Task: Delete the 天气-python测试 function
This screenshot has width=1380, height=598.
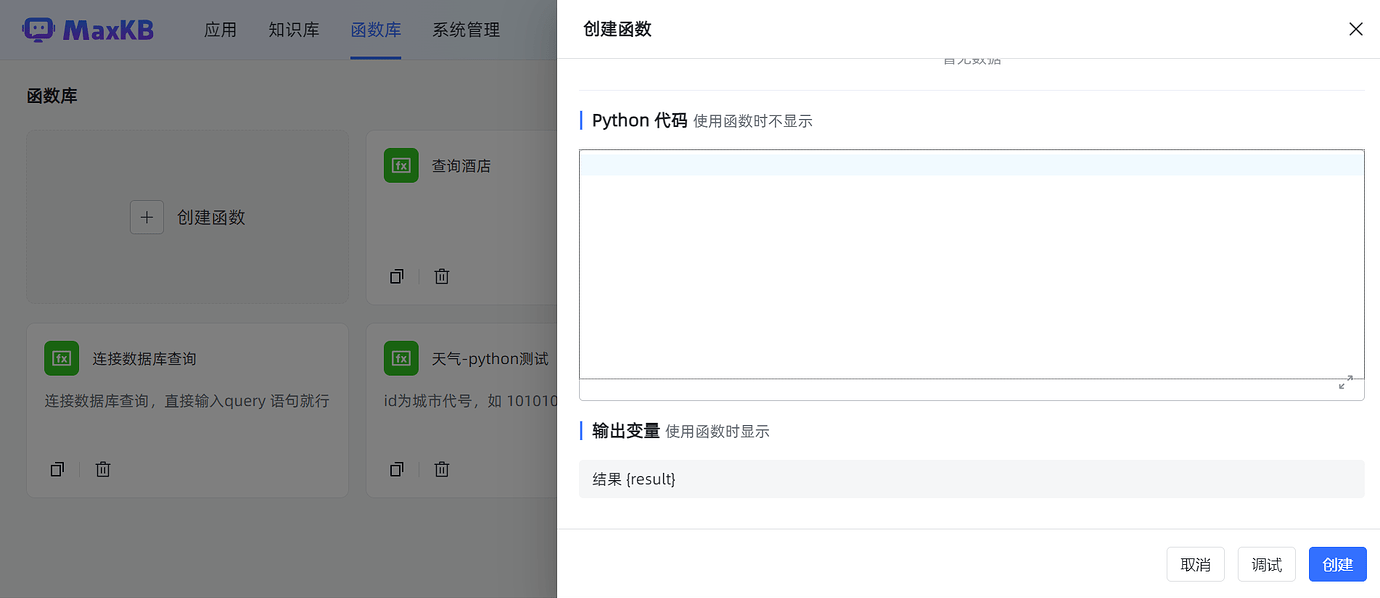Action: point(442,468)
